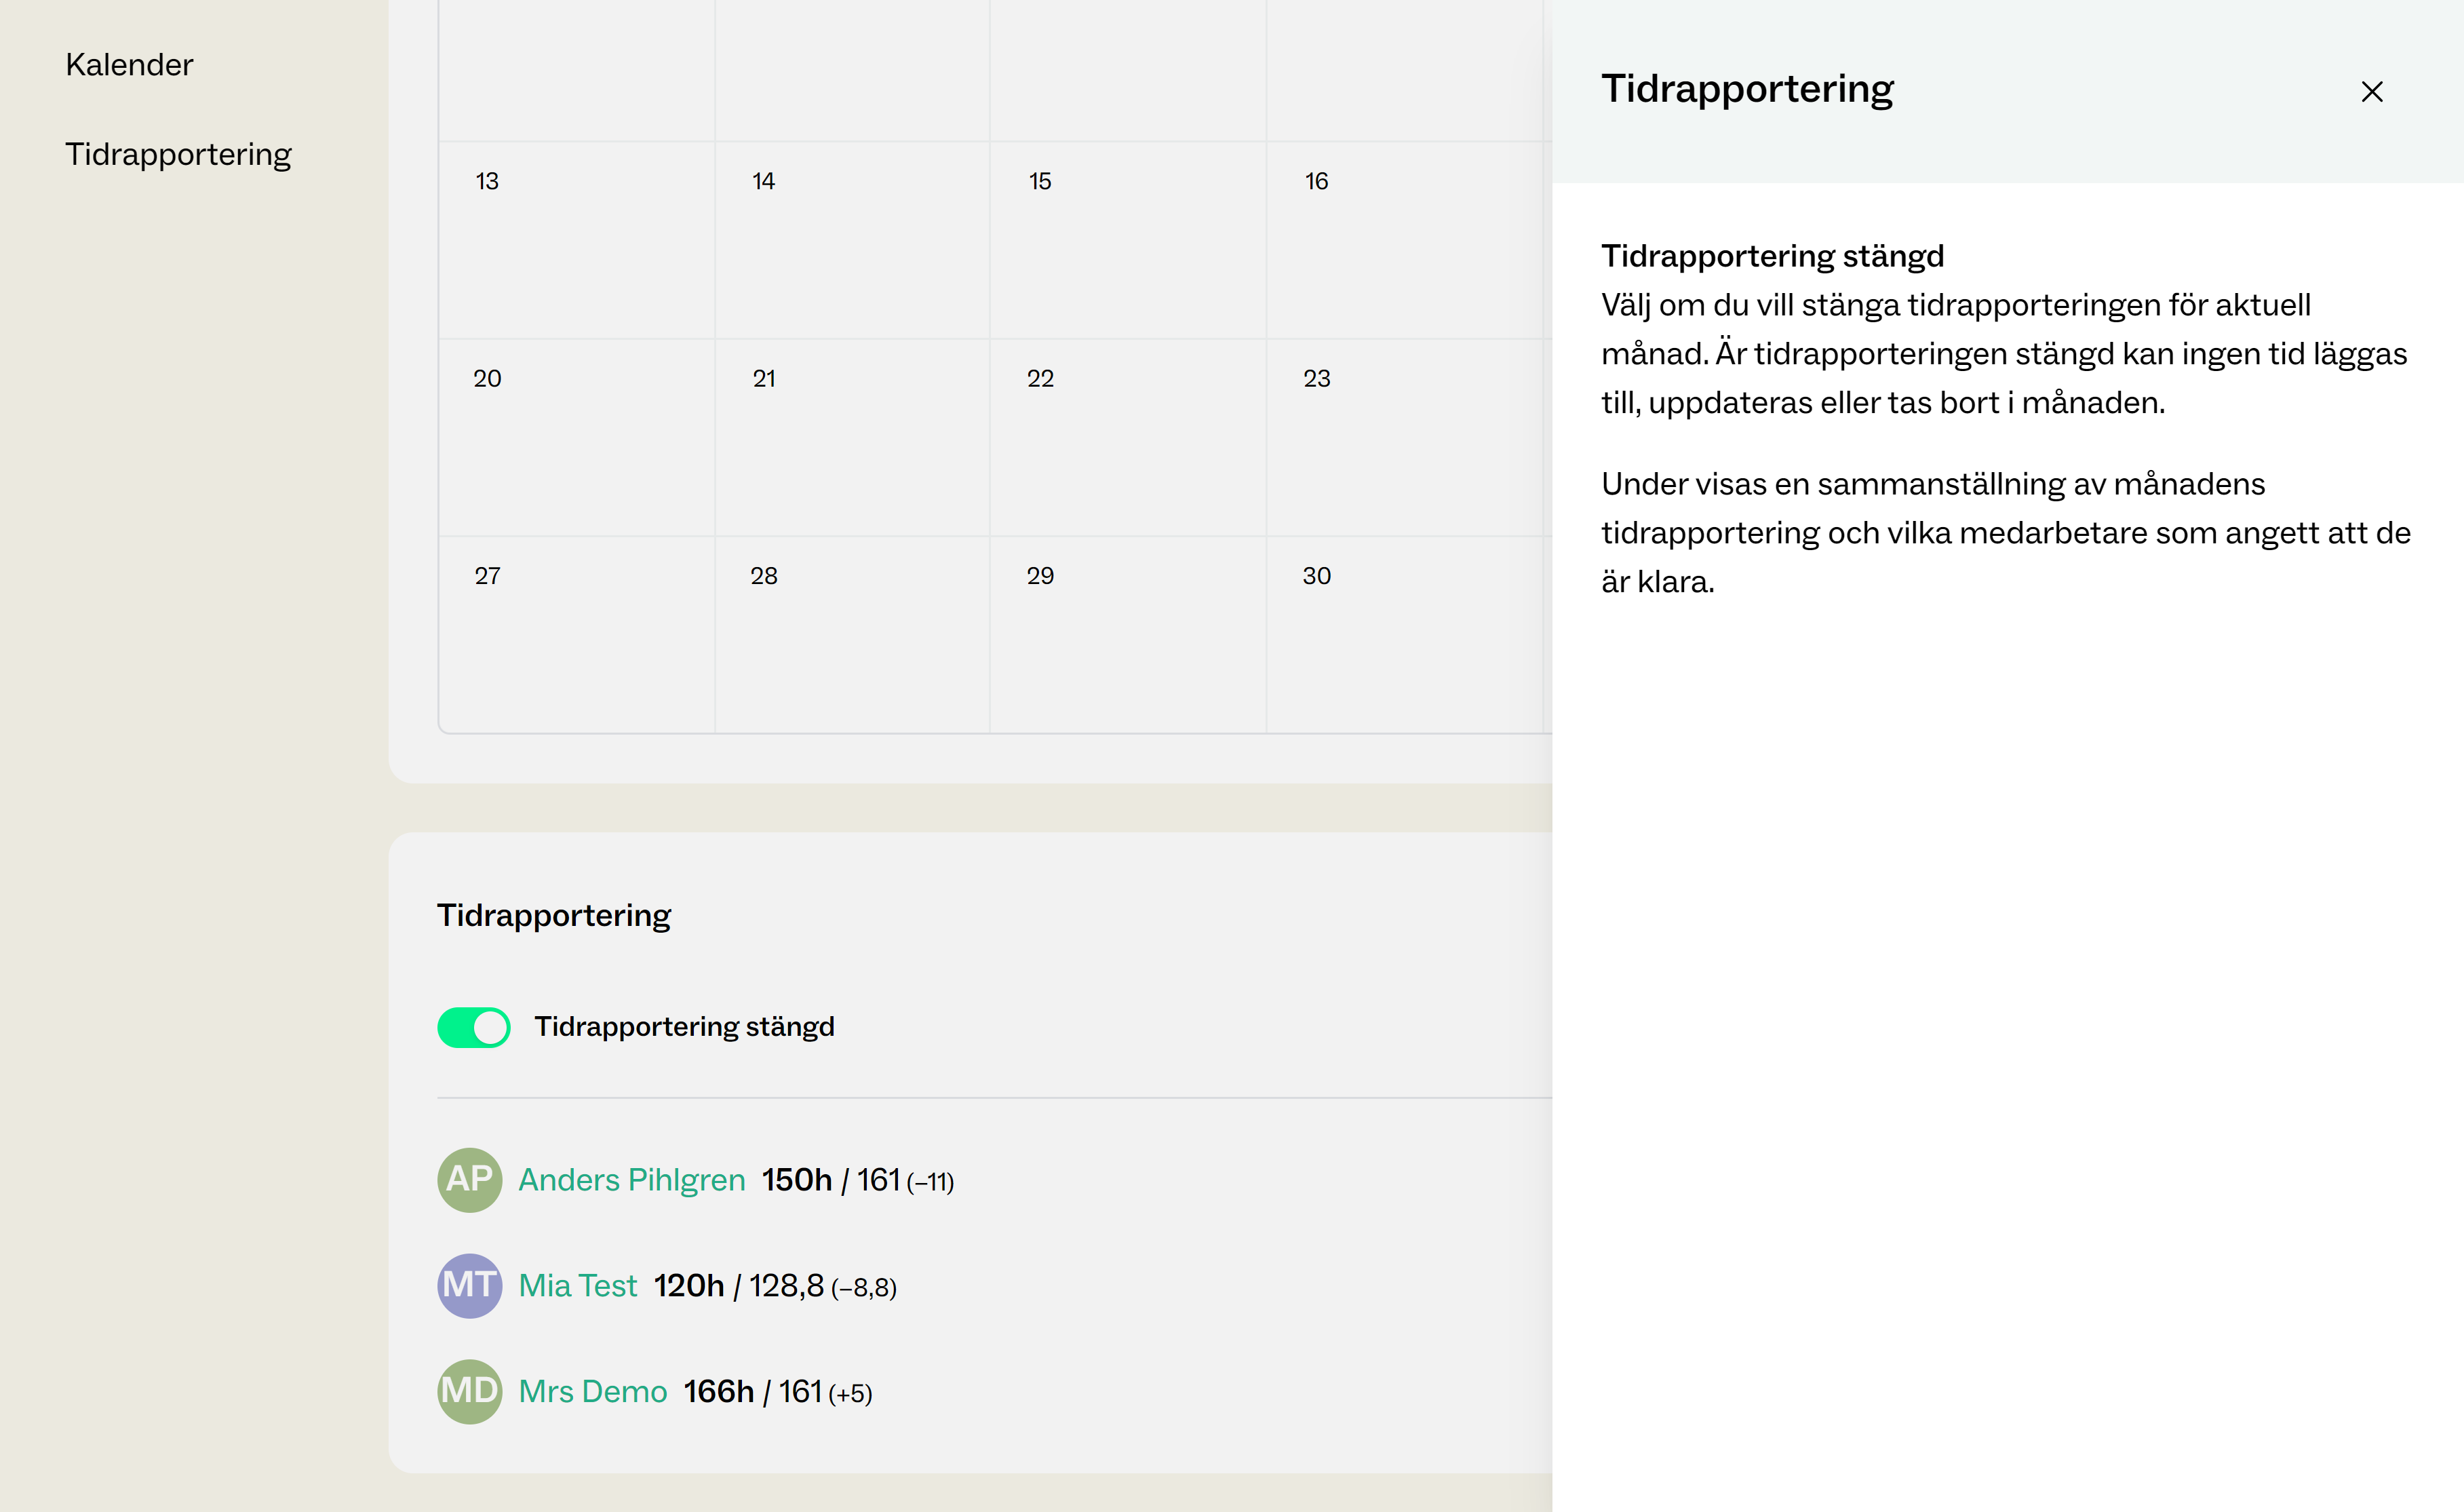Open Kalender in the sidebar
The image size is (2464, 1512).
pos(129,65)
